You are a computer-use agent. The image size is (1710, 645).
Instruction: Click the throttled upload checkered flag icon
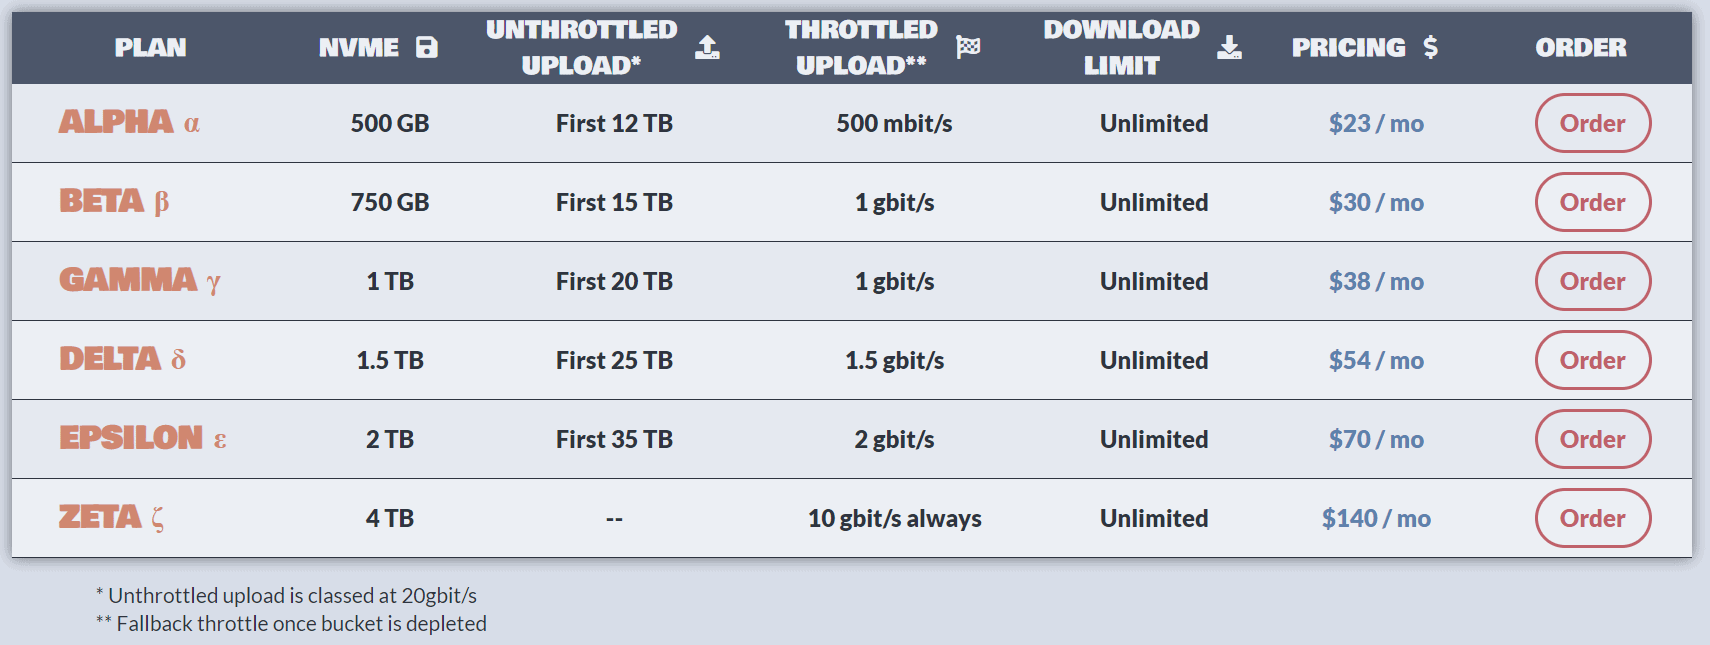(968, 47)
